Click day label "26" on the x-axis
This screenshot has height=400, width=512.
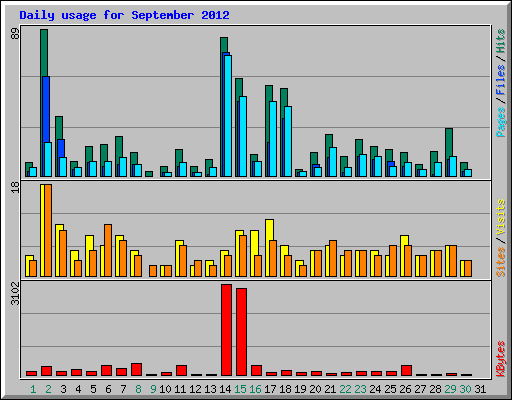coord(405,389)
